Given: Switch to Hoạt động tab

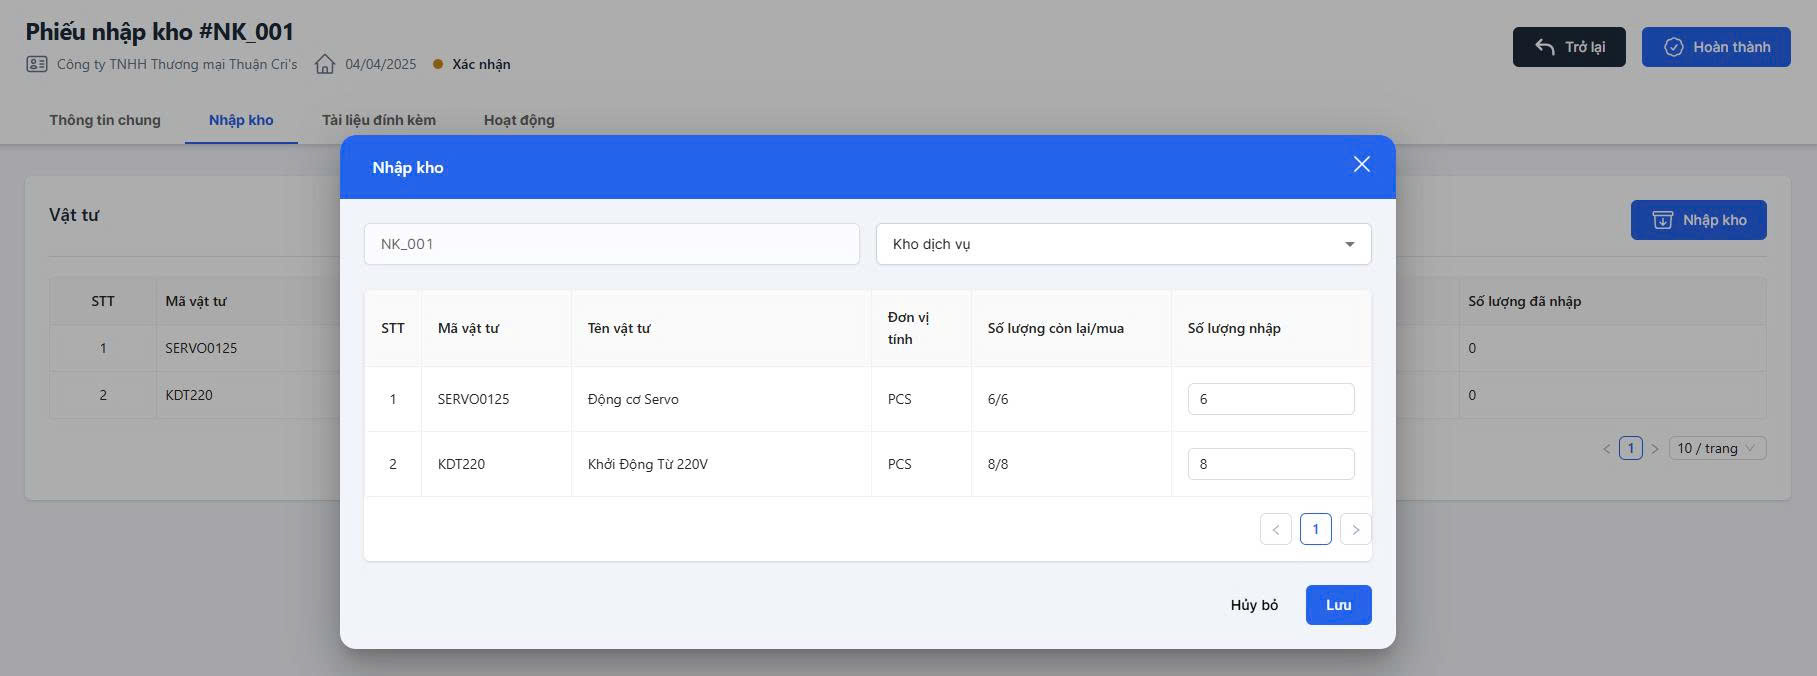Looking at the screenshot, I should click(x=519, y=120).
